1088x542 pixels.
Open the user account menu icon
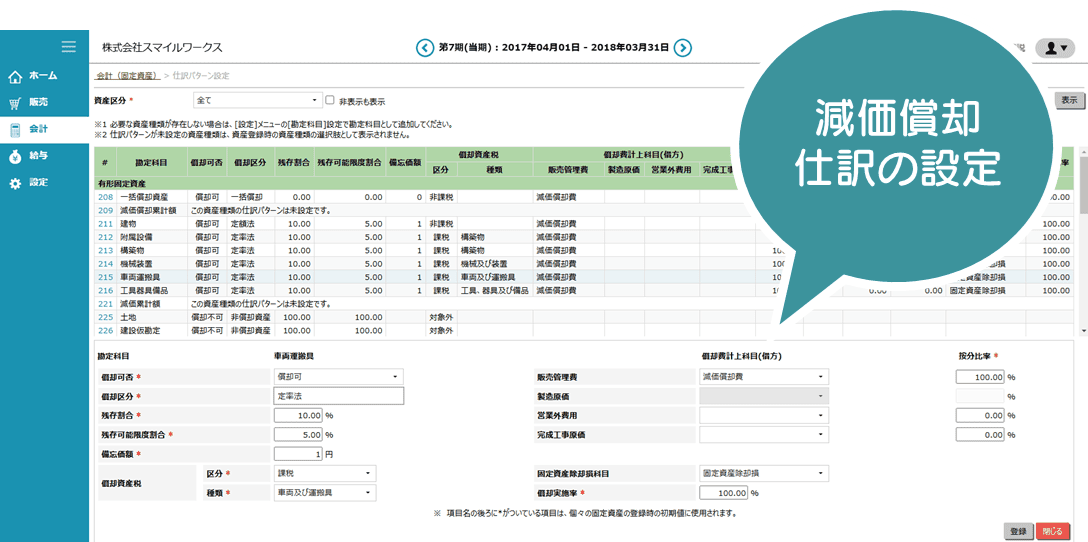[x=1055, y=47]
